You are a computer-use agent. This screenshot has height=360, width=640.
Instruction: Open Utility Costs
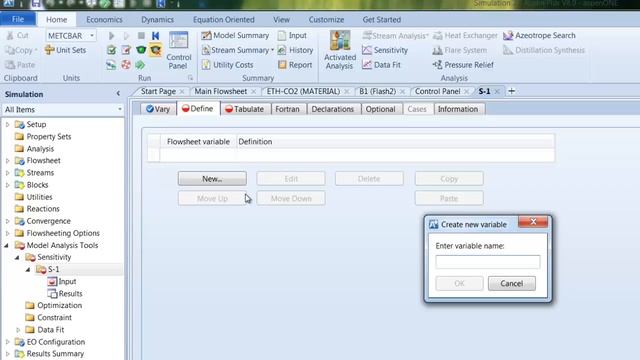[227, 65]
